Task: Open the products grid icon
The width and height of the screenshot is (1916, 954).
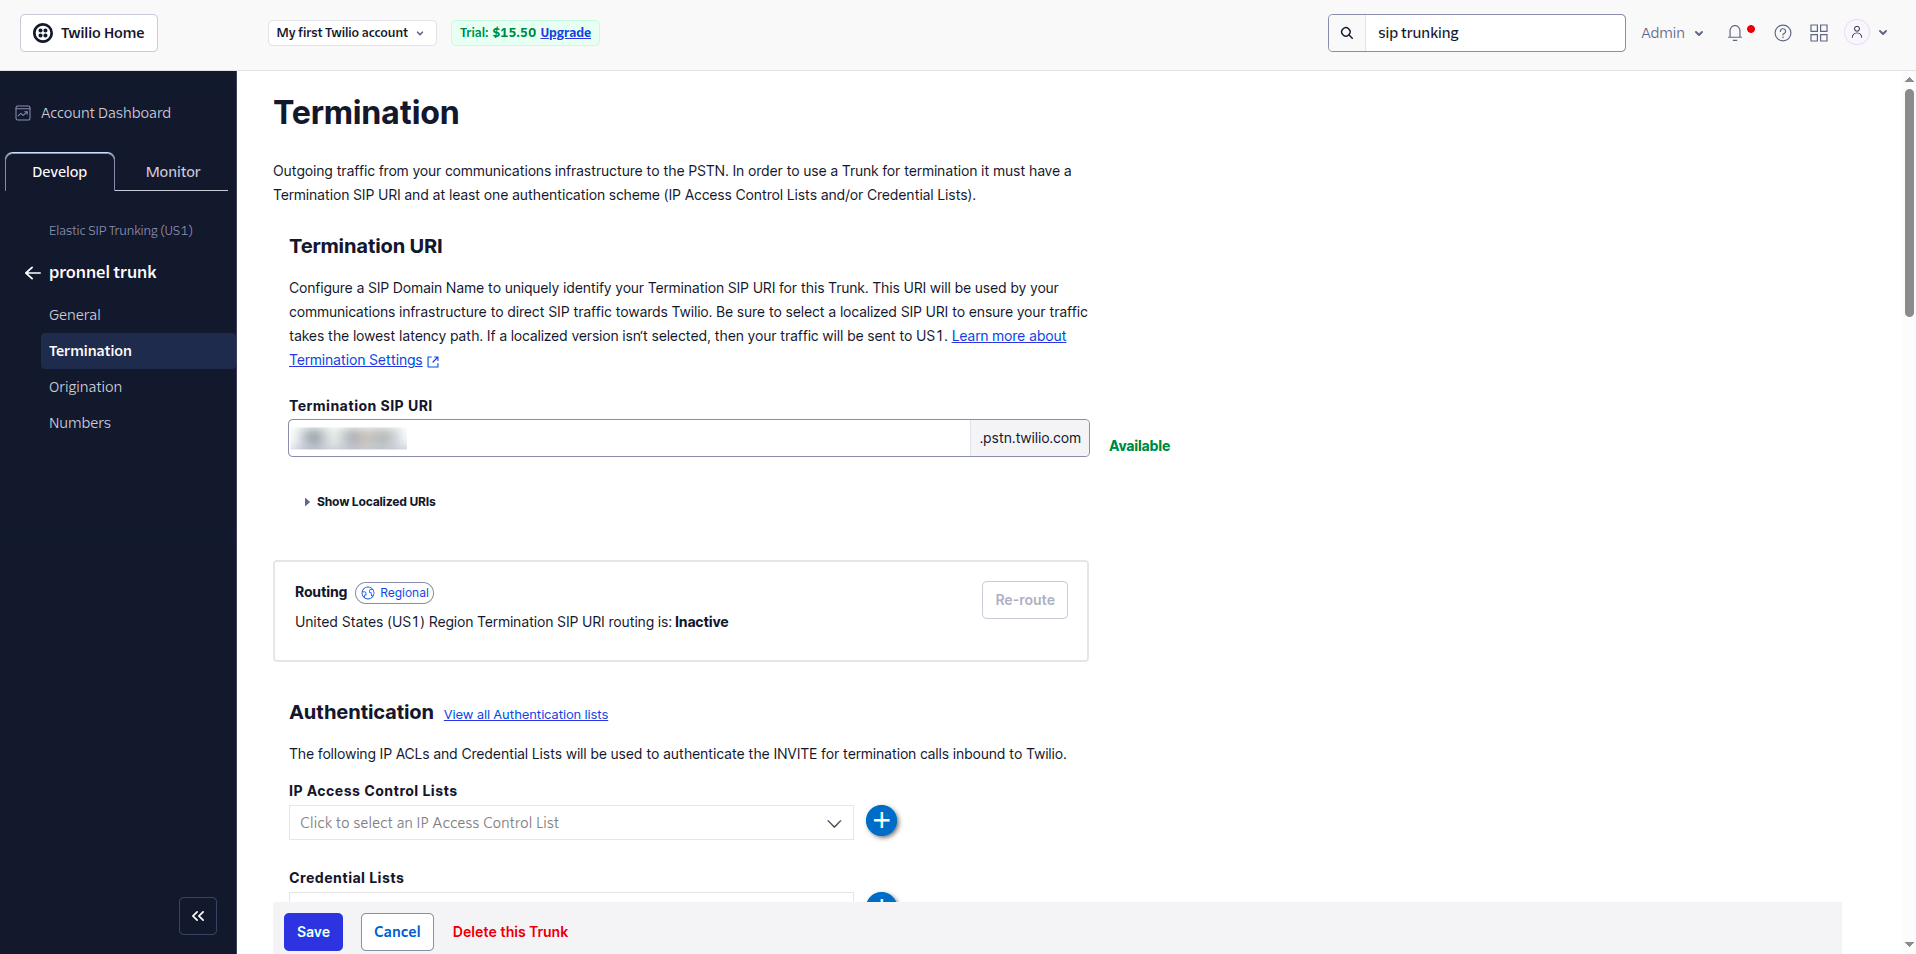Action: pos(1819,33)
